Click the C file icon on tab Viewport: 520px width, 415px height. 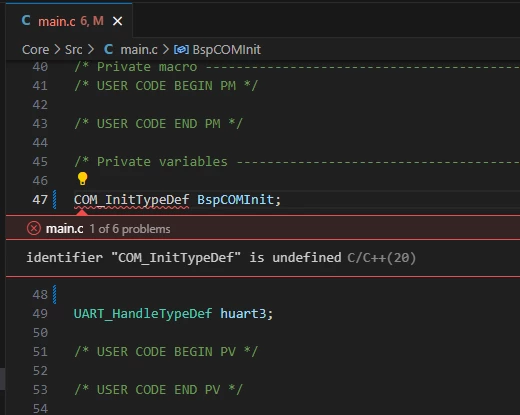click(x=26, y=20)
